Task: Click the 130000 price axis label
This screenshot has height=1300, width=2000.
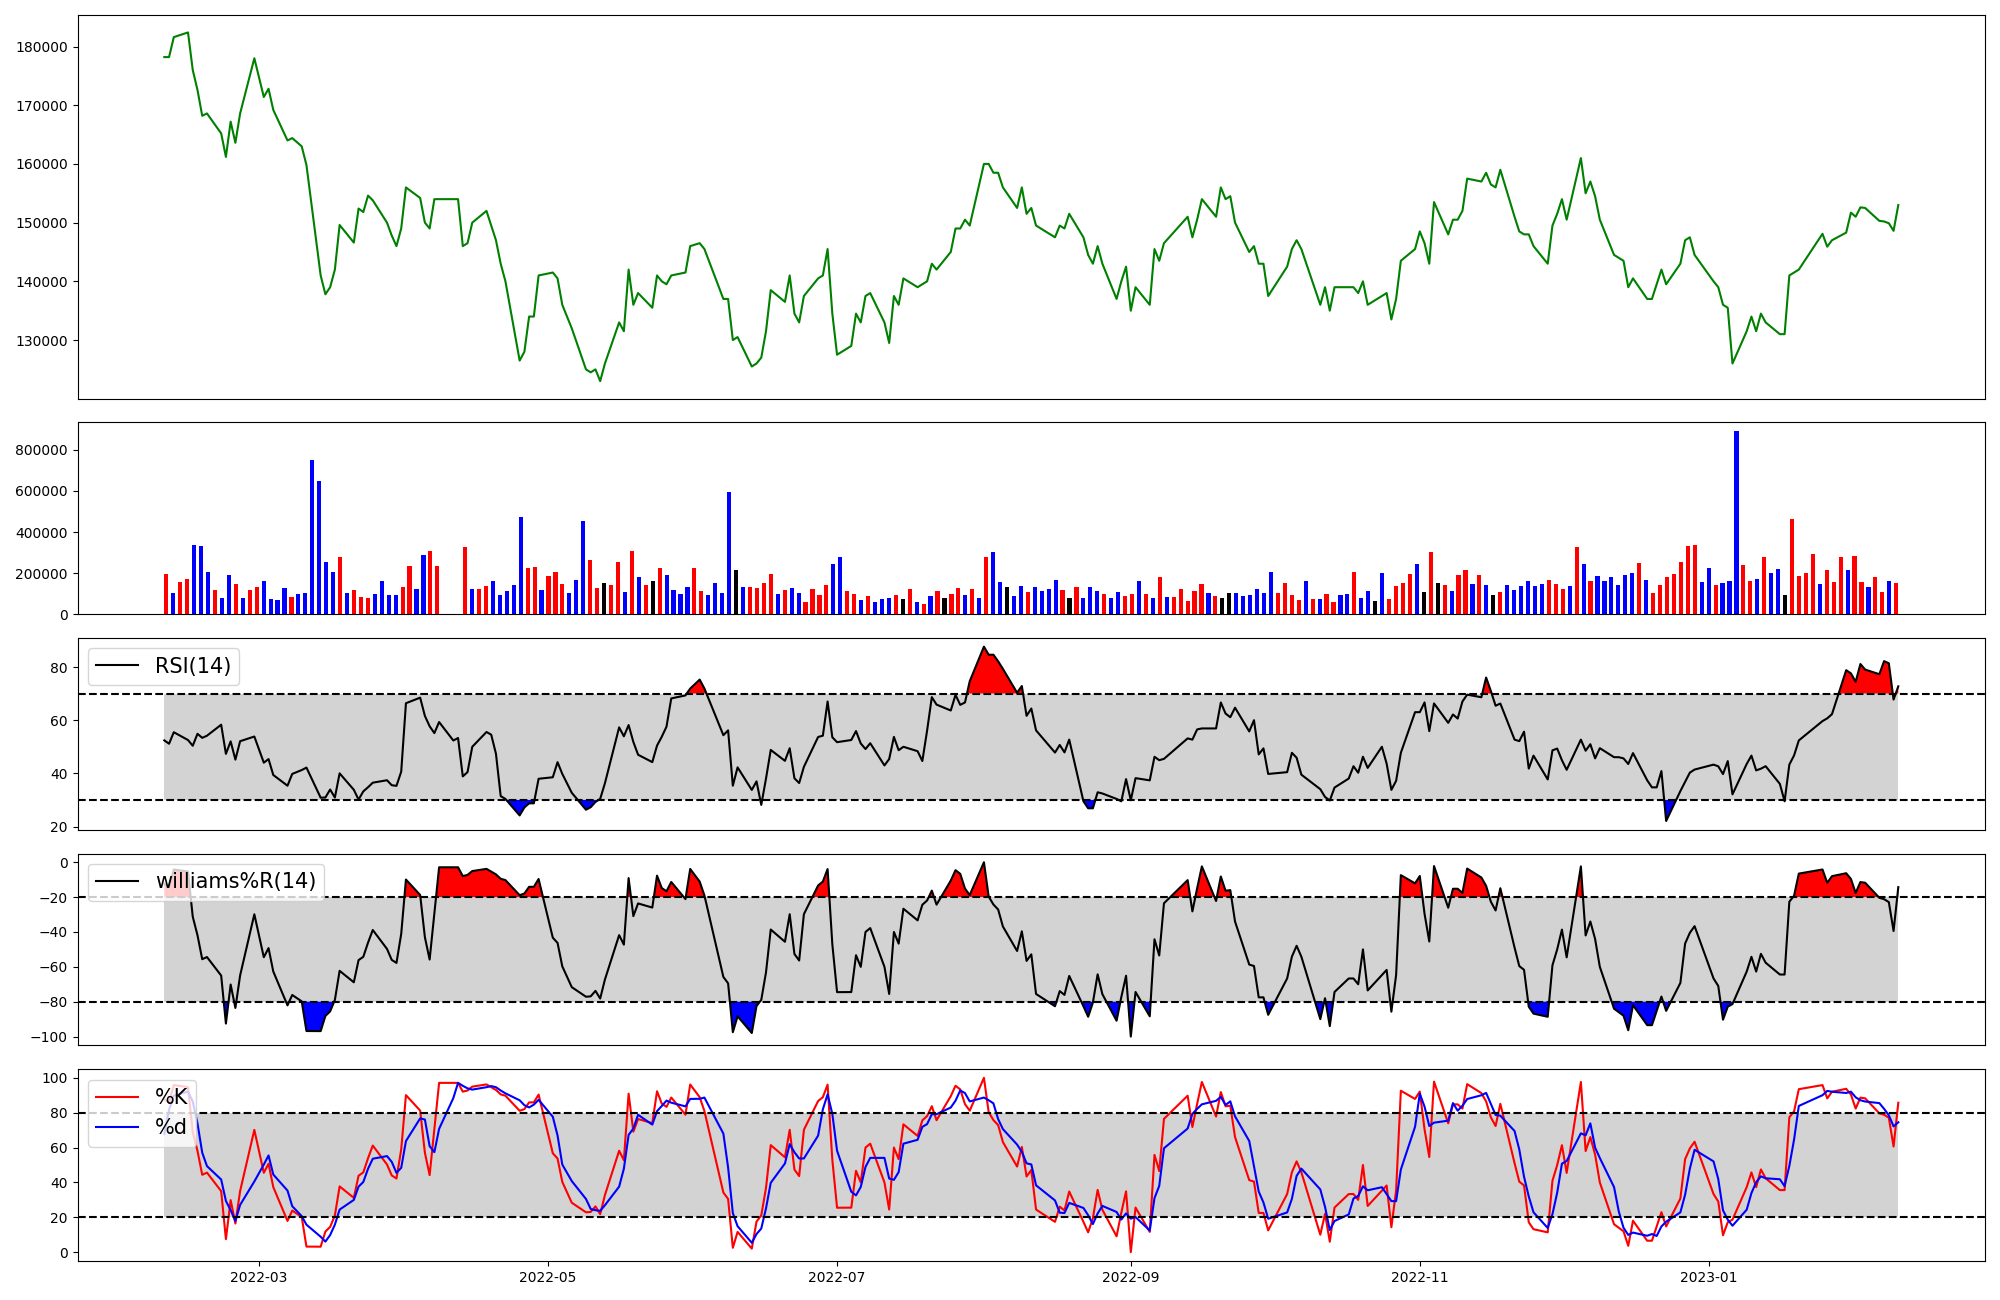Action: click(42, 341)
